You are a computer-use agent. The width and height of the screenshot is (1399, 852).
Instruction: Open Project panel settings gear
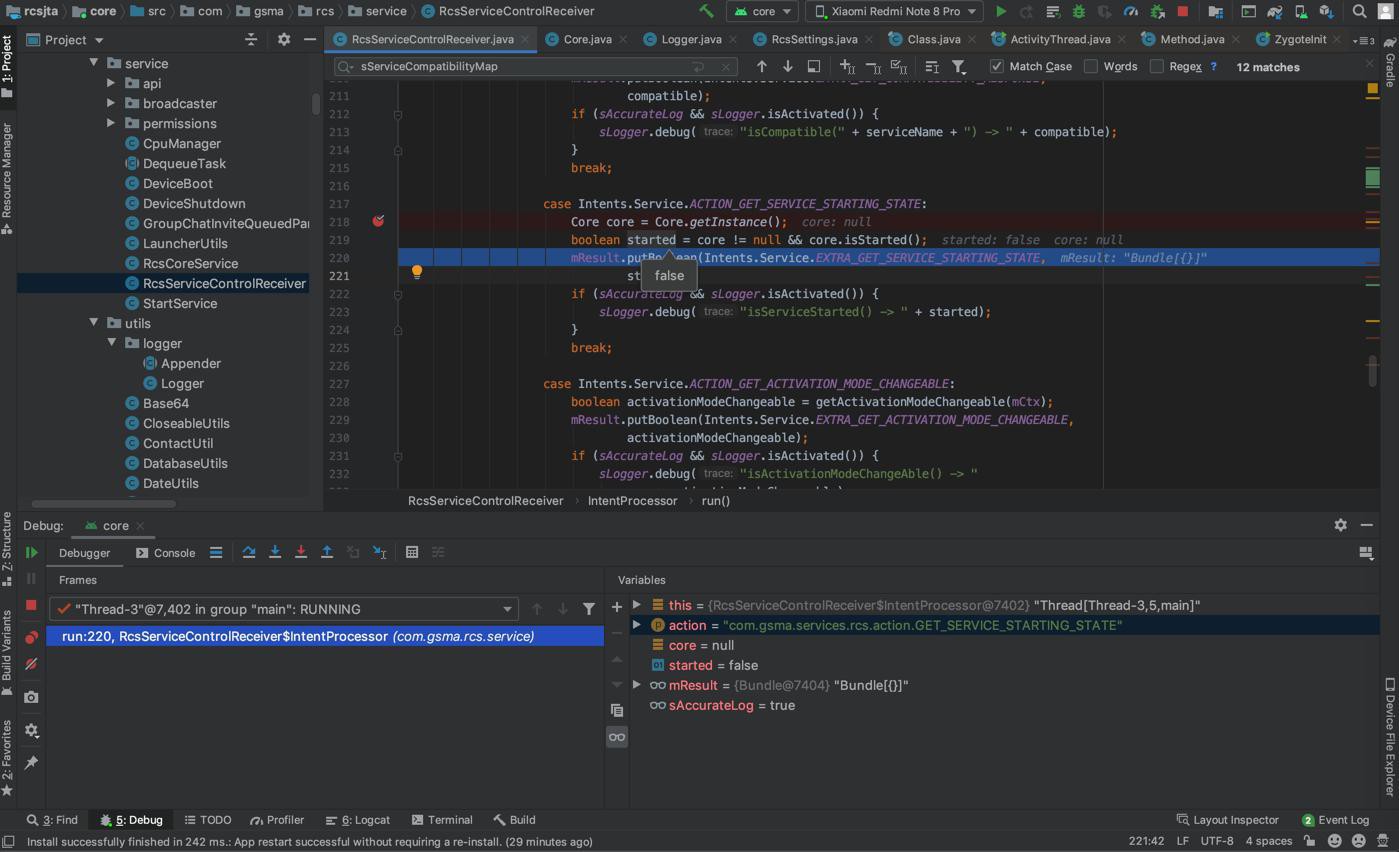(283, 39)
